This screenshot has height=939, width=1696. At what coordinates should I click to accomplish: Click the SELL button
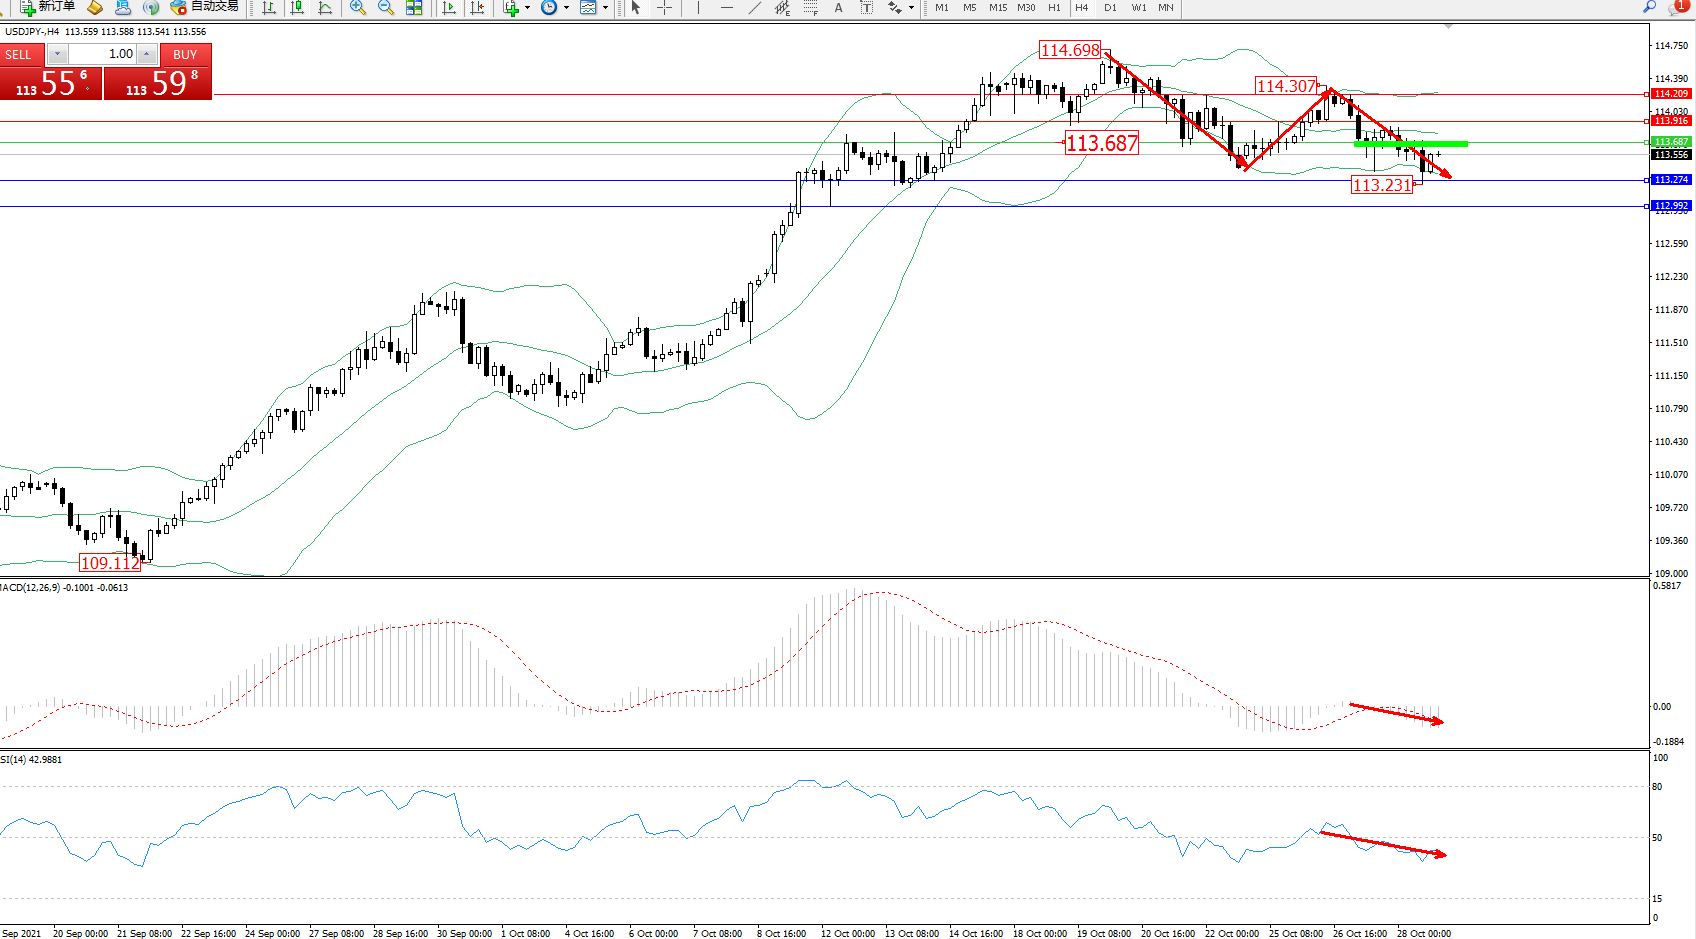point(18,55)
